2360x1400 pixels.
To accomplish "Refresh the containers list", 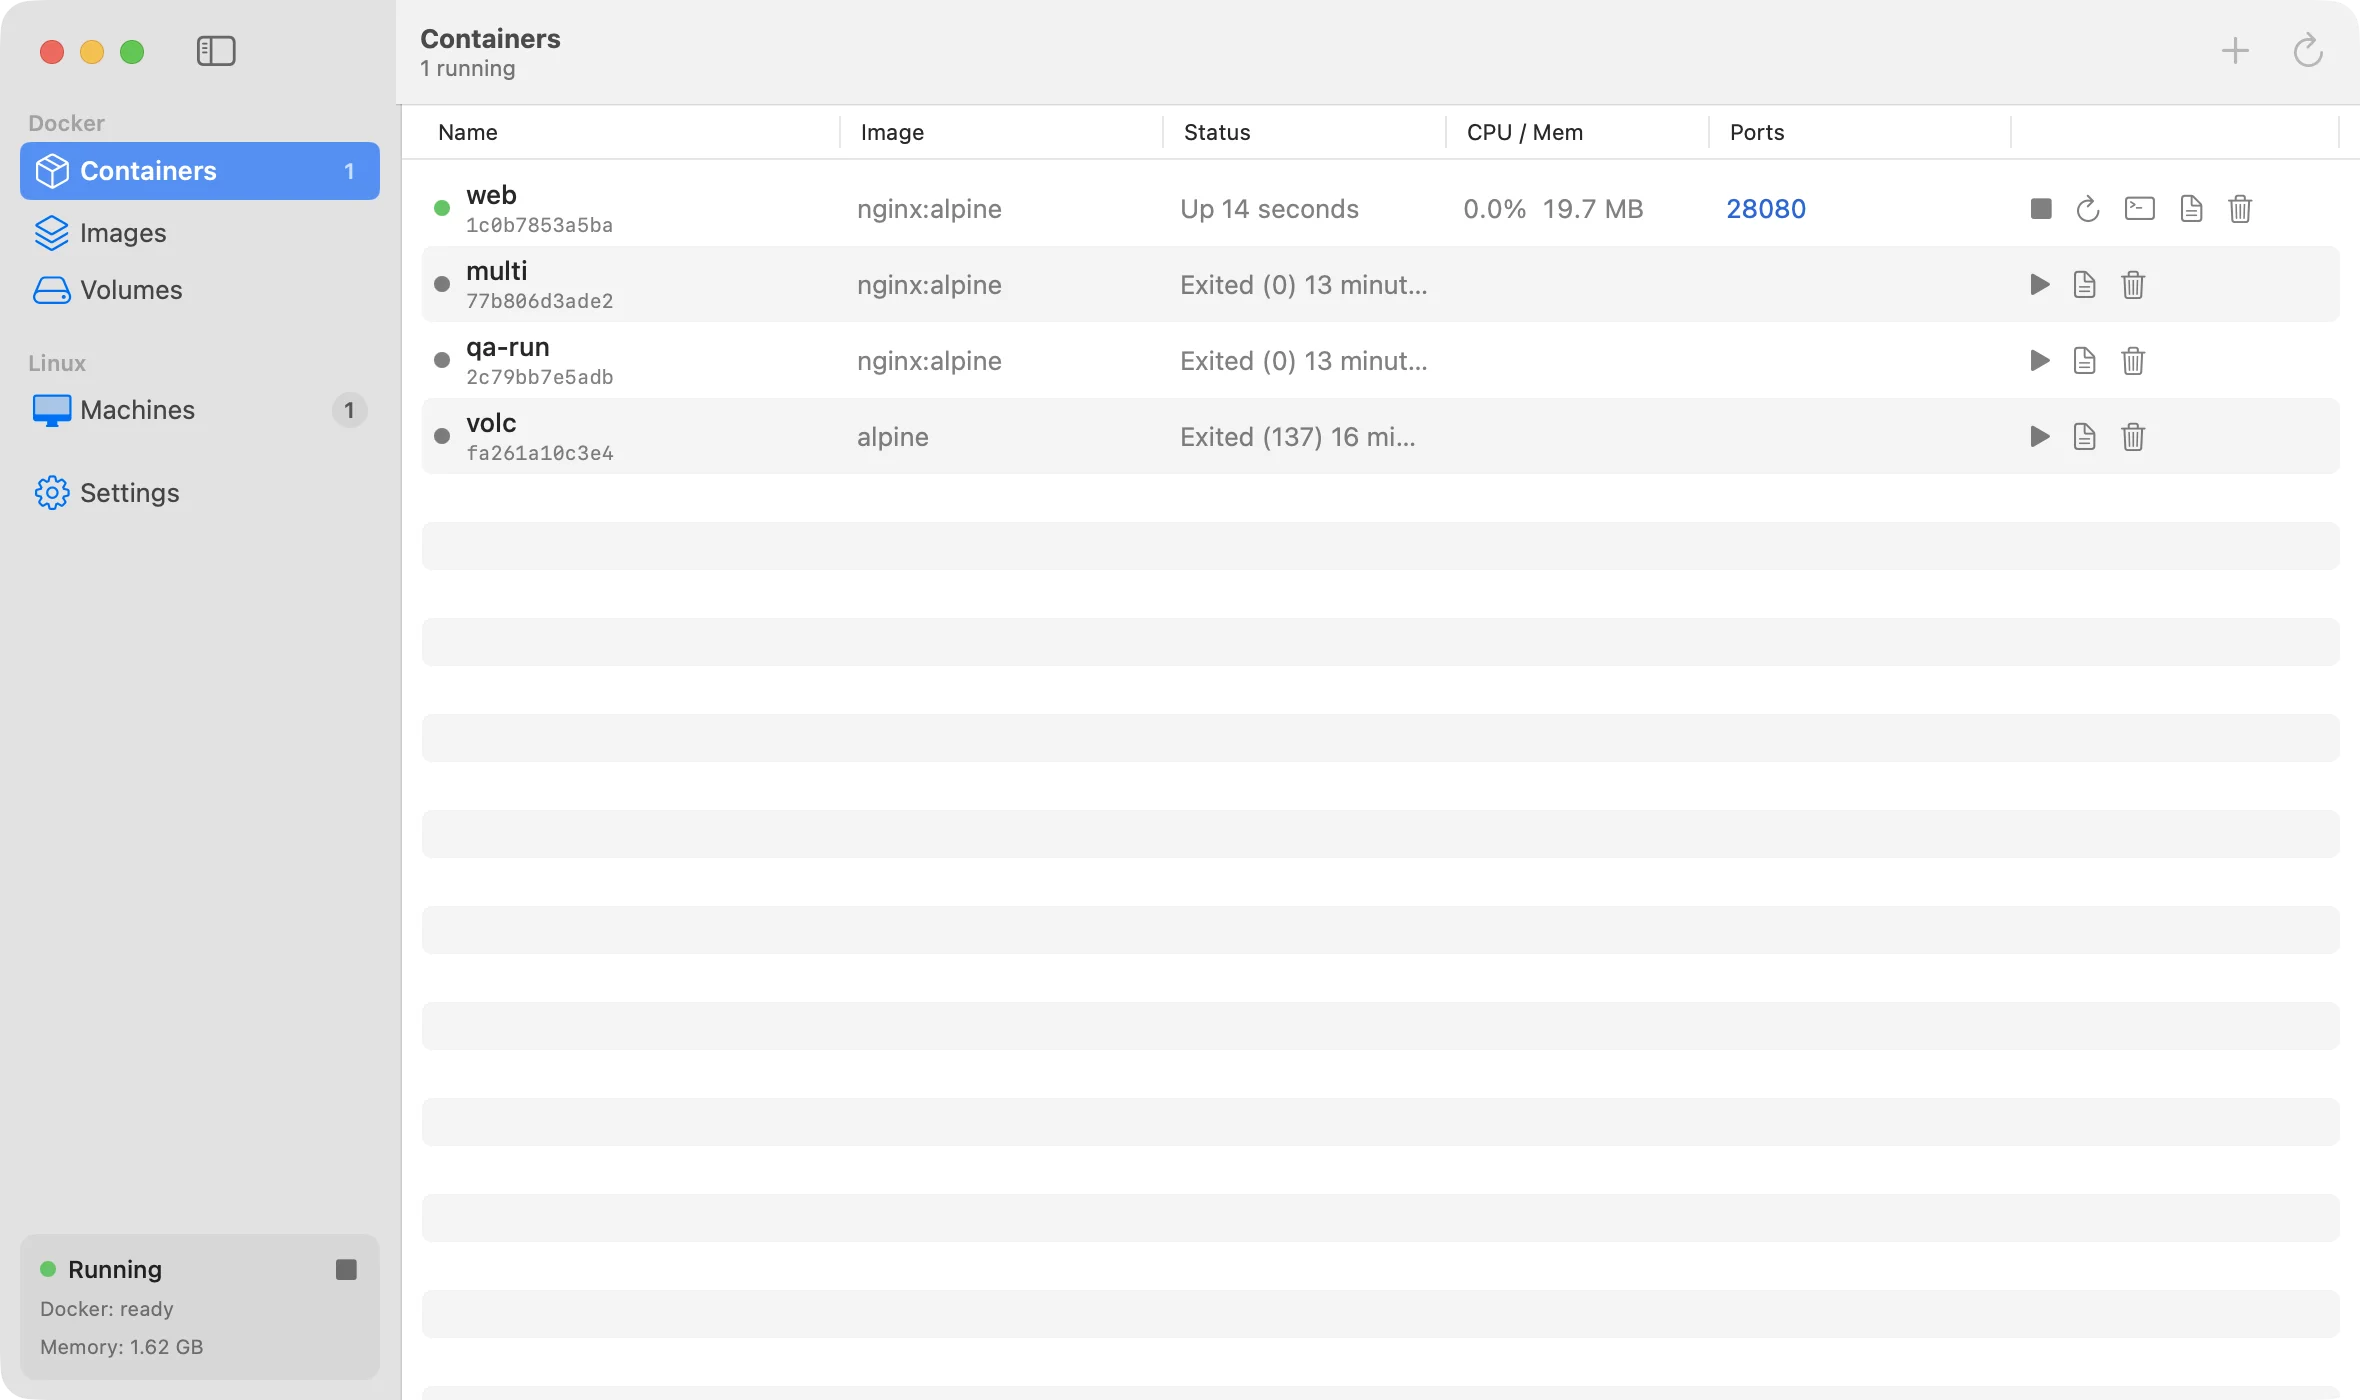I will pyautogui.click(x=2308, y=50).
